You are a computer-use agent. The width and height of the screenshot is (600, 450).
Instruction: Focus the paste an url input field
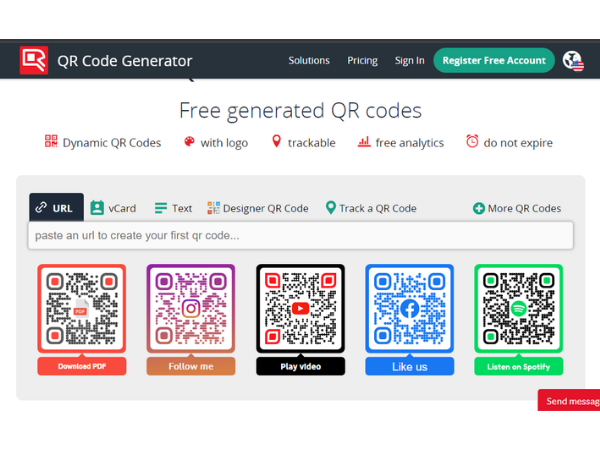click(300, 235)
